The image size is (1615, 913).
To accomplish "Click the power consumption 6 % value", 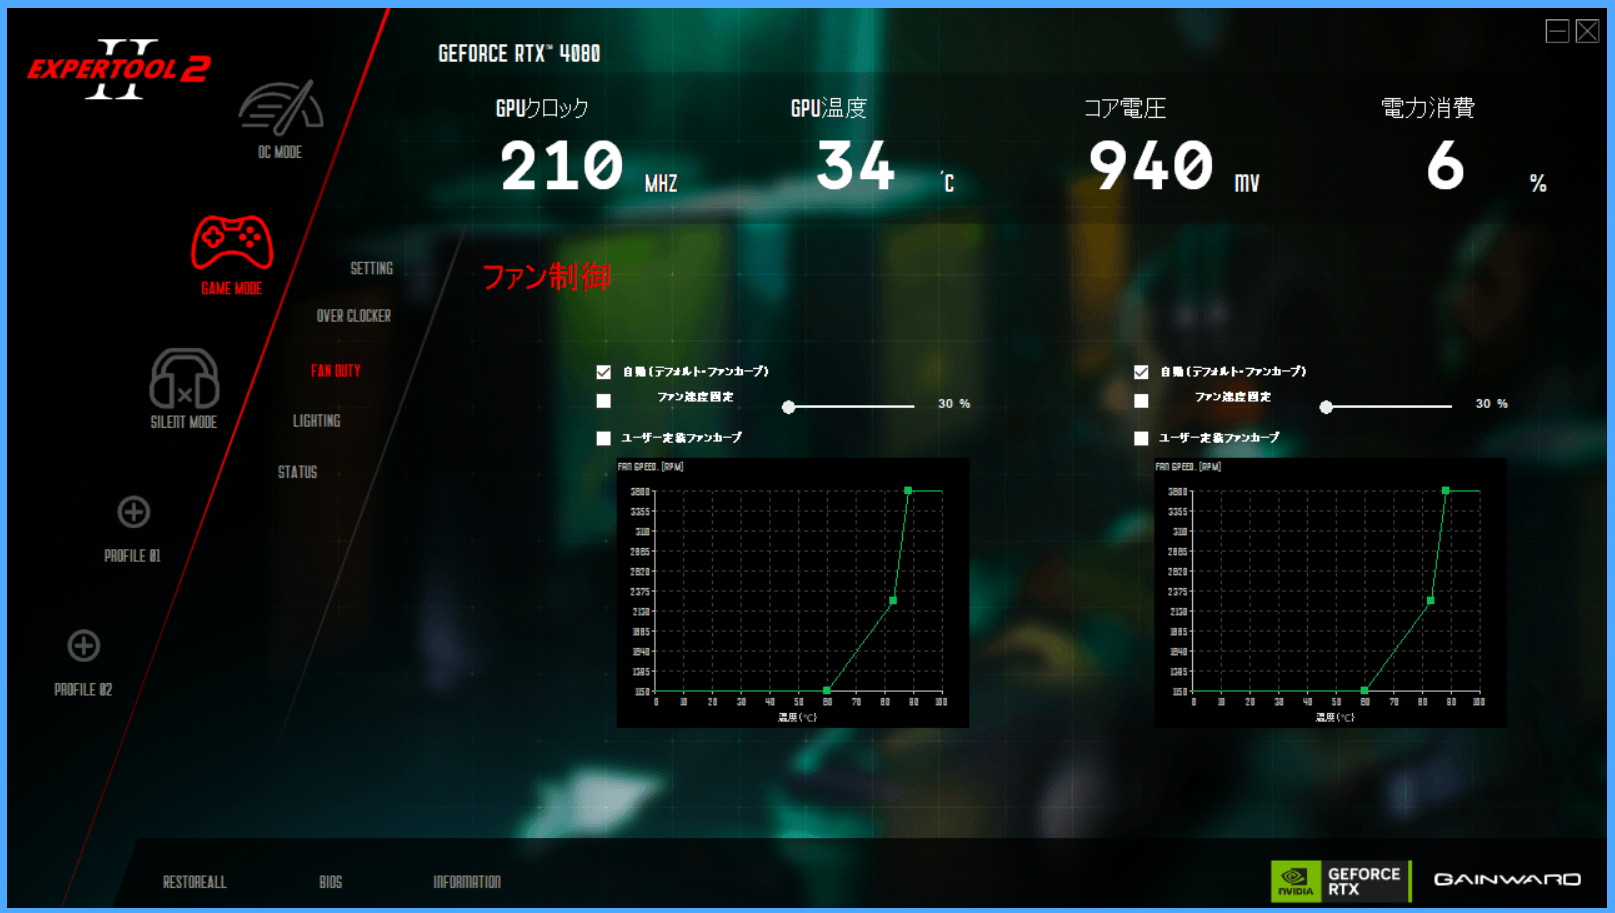I will [x=1446, y=166].
